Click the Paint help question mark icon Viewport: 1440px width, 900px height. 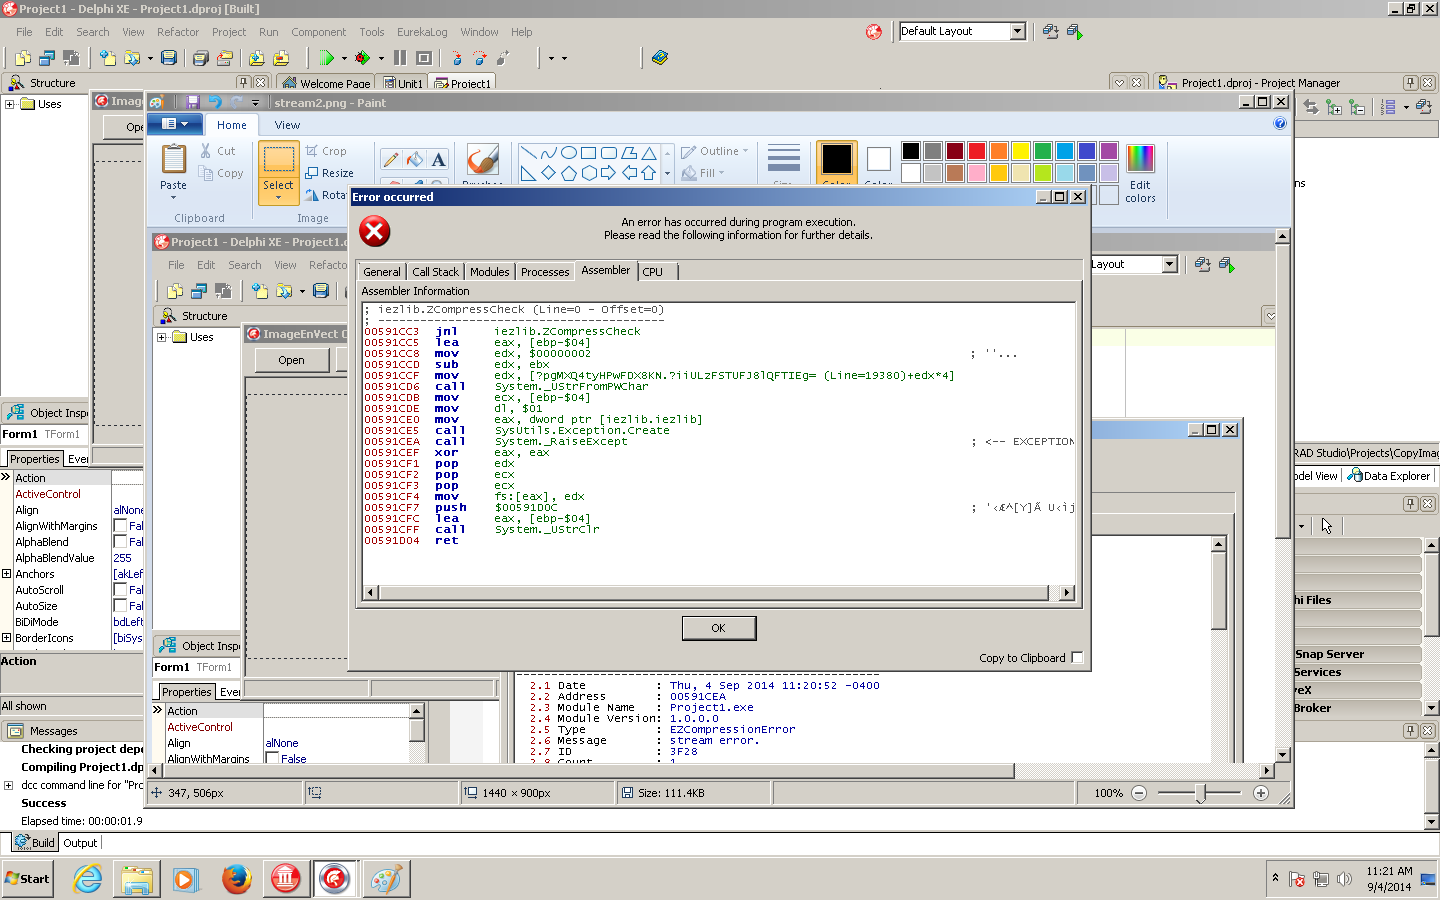(1280, 124)
